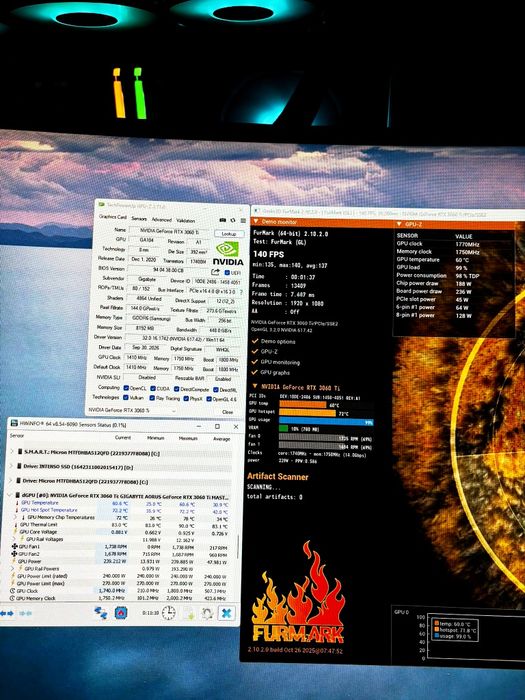Open HWiNFO settings gear icon
This screenshot has height=700, width=525.
[x=207, y=613]
